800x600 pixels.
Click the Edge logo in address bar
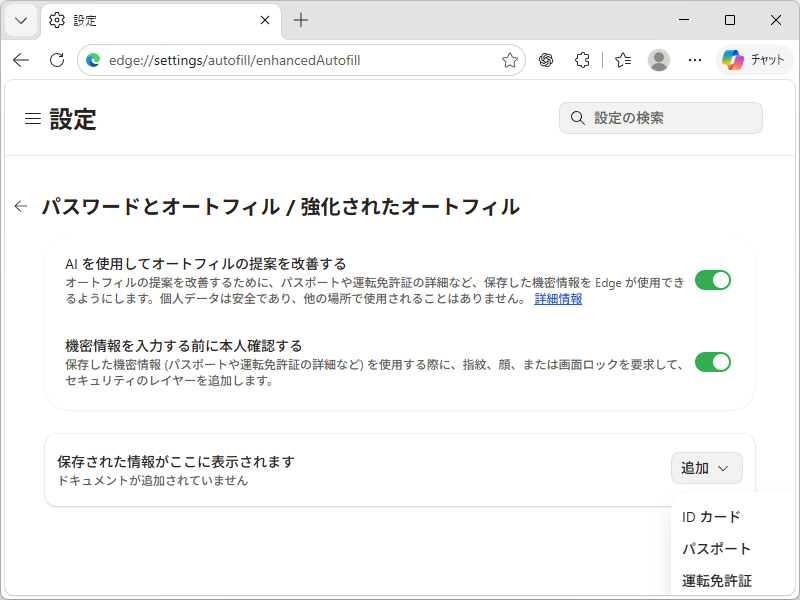click(x=93, y=60)
